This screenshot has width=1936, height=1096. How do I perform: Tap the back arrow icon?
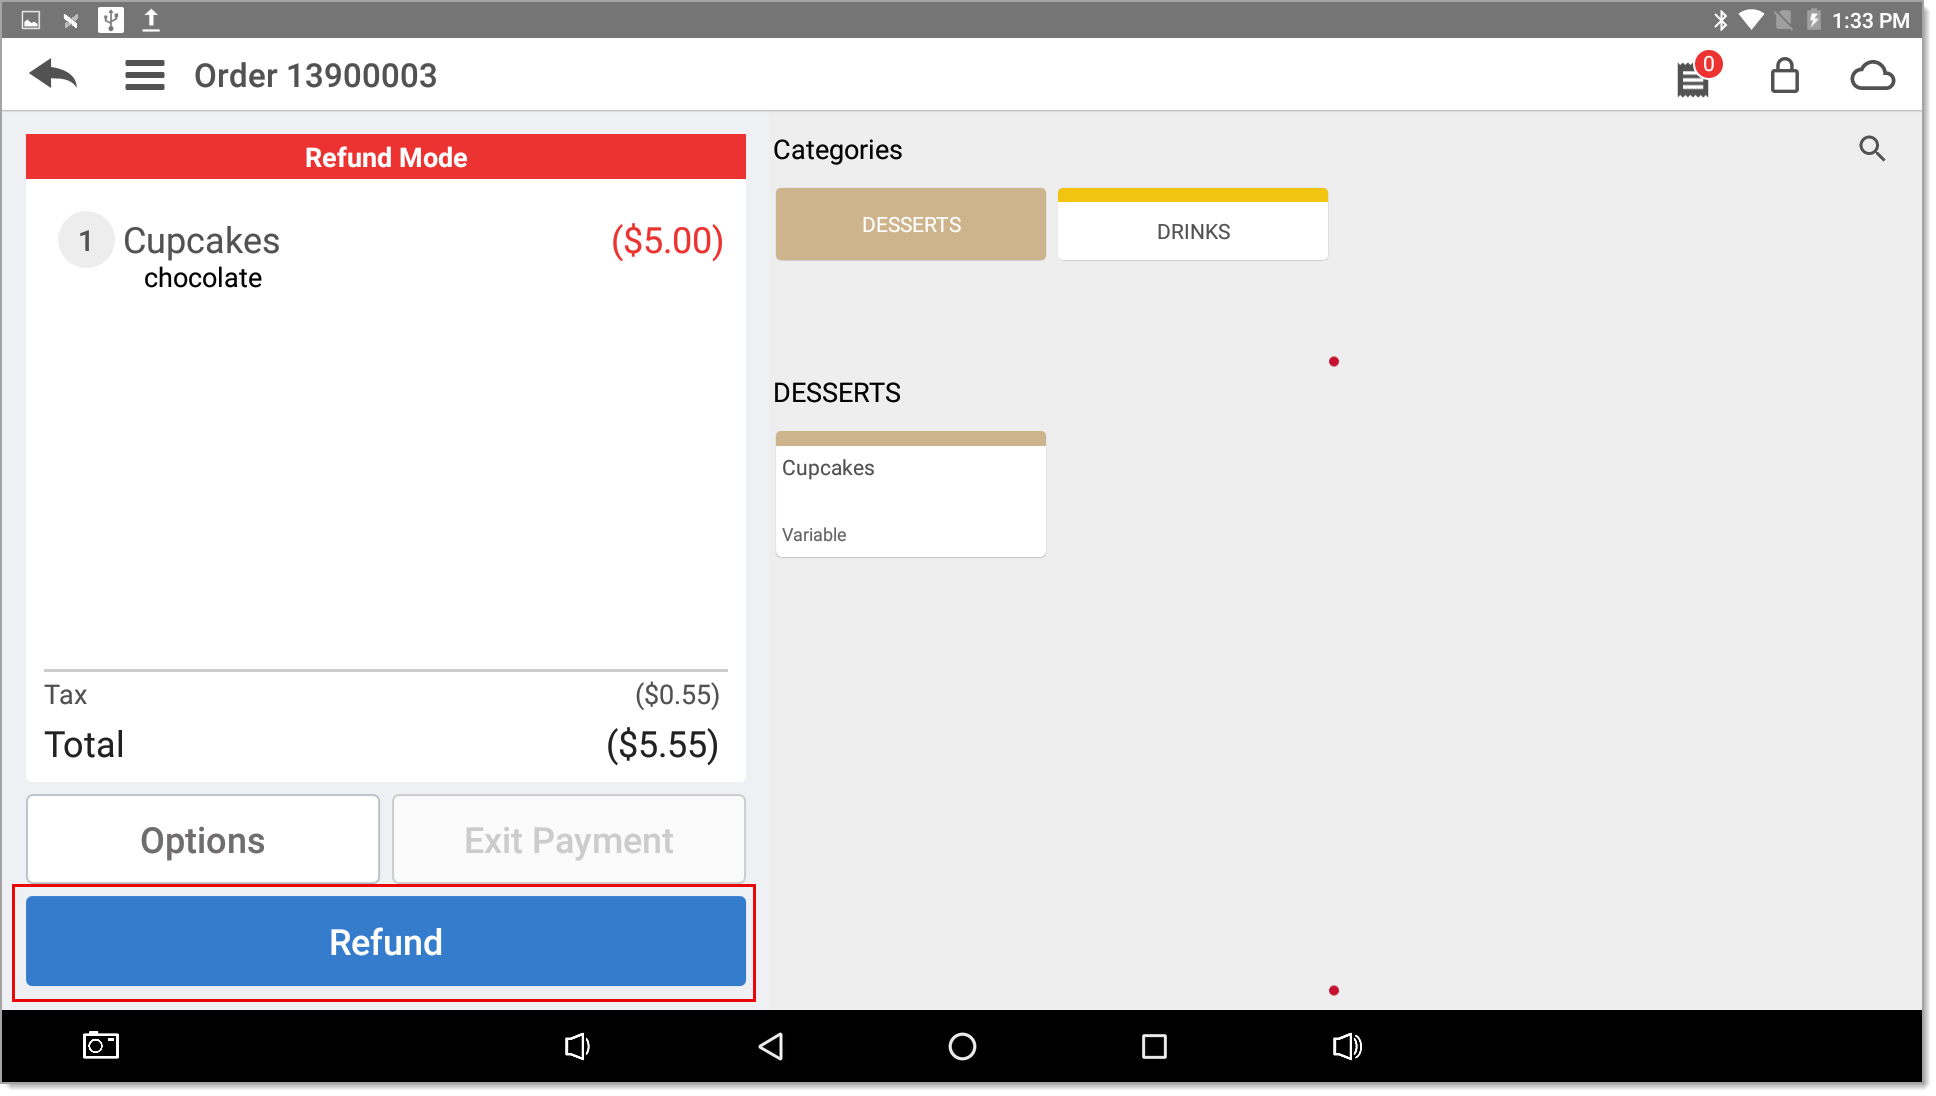click(54, 75)
